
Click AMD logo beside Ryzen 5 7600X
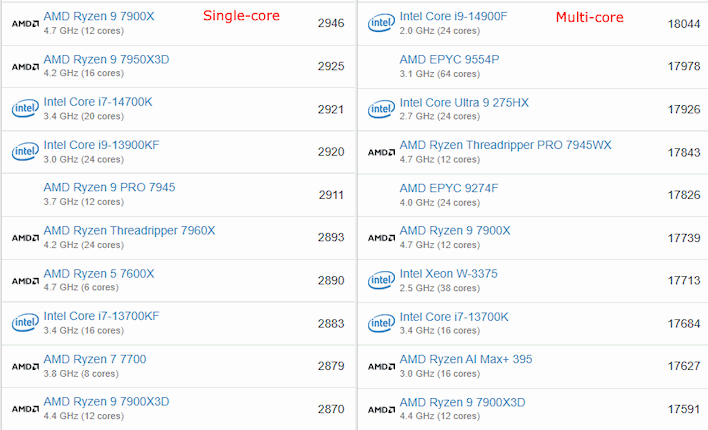pos(25,281)
